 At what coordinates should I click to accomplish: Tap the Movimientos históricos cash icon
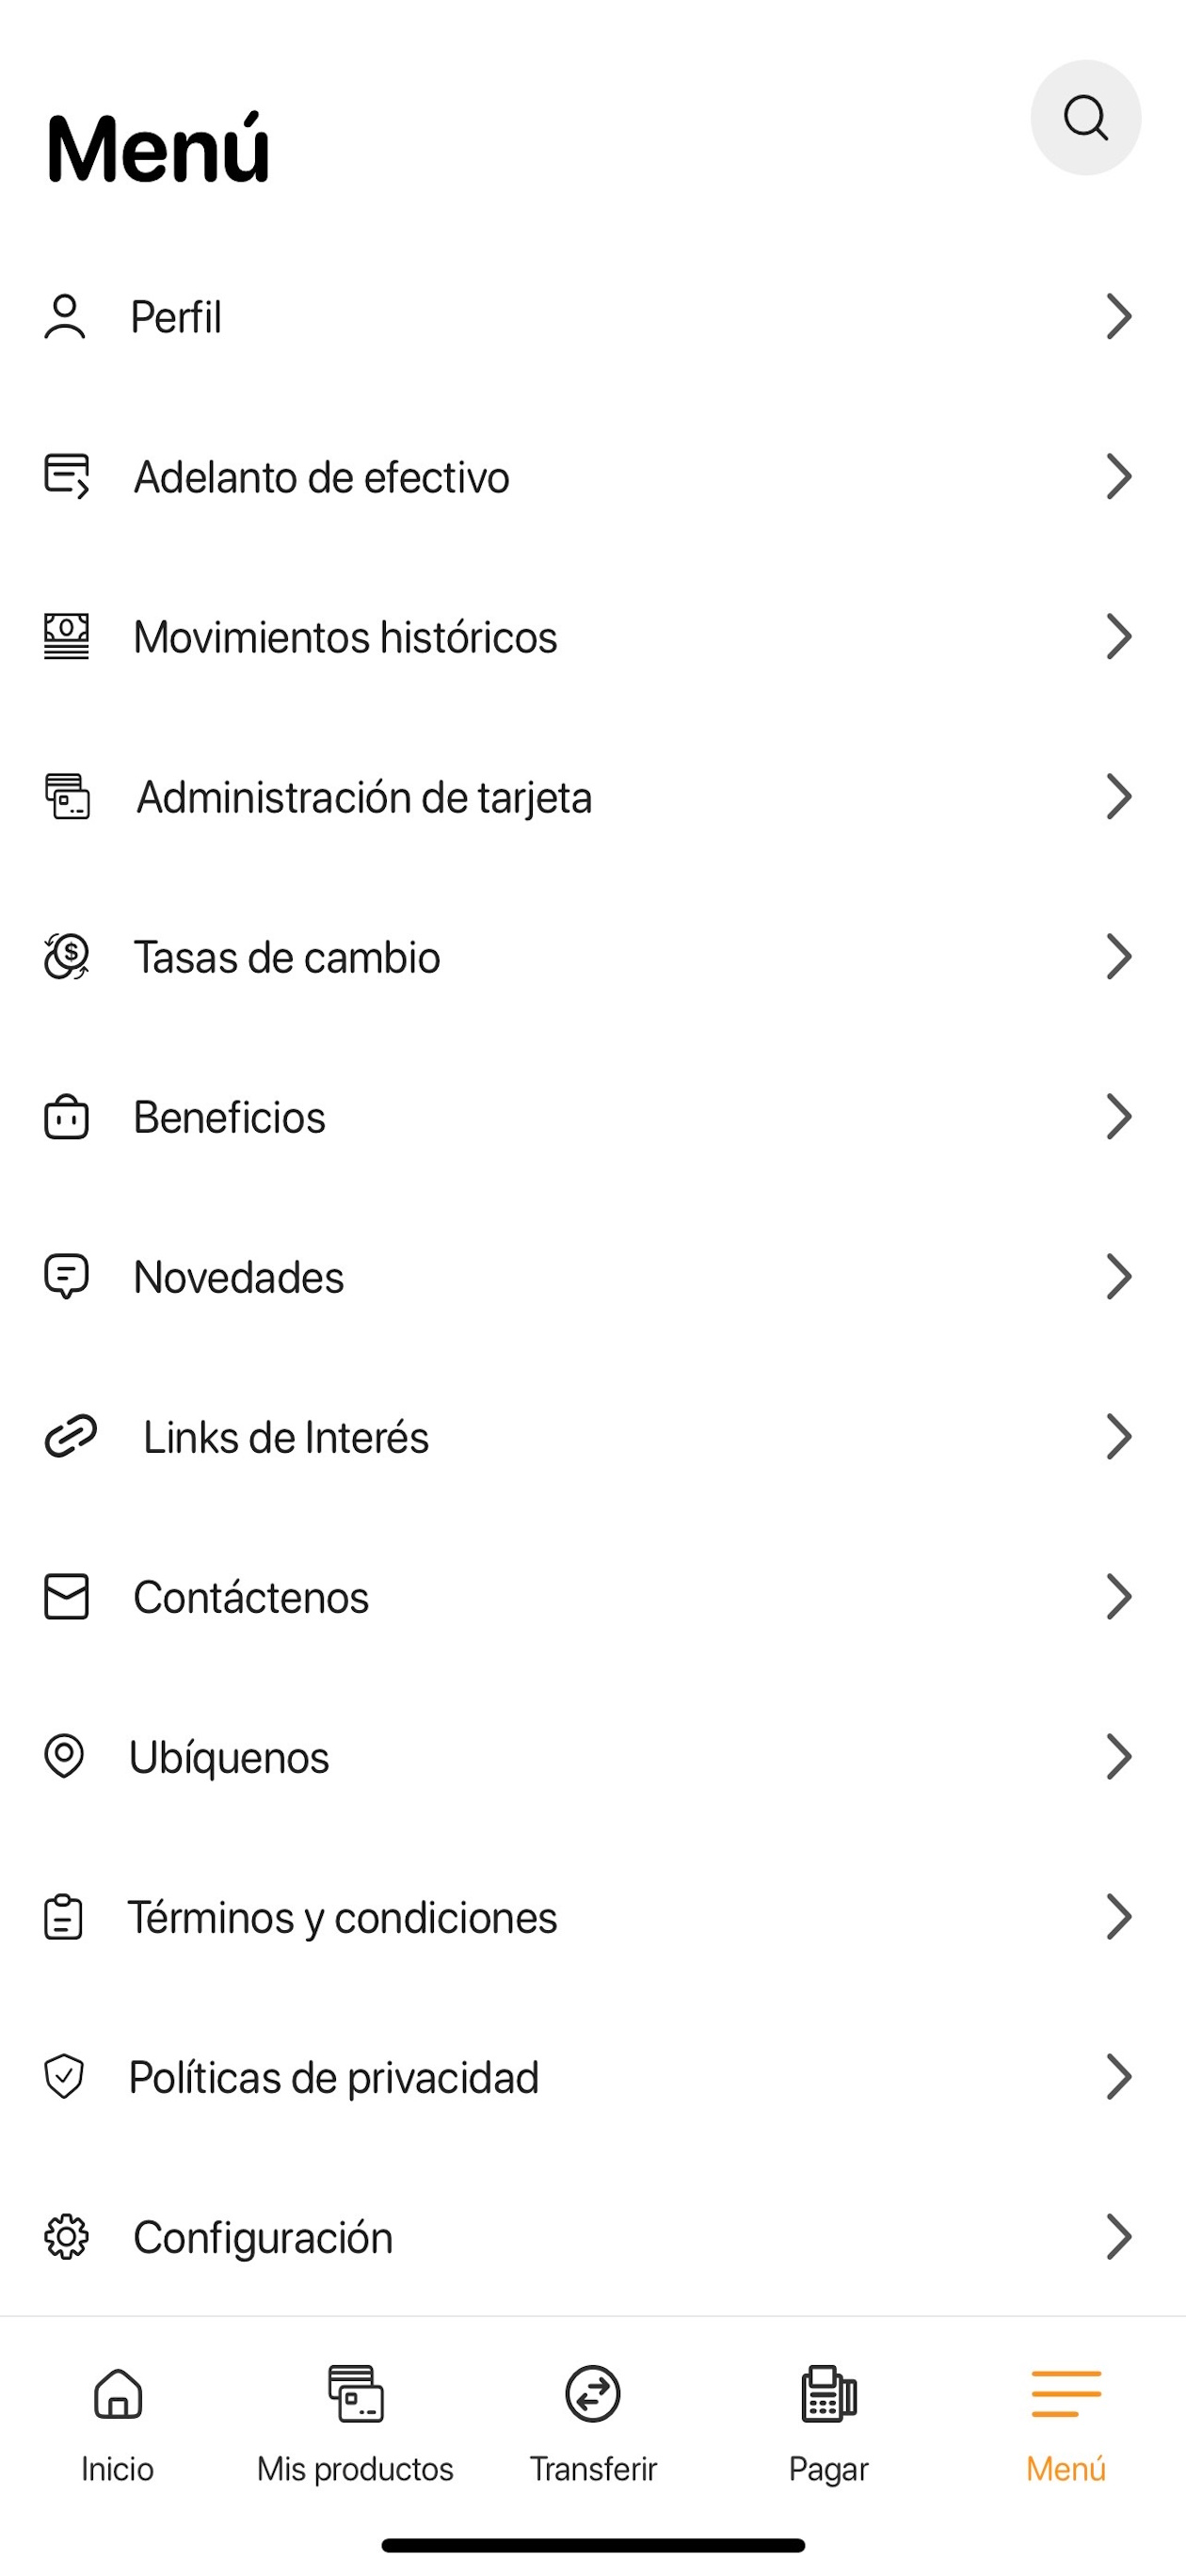tap(67, 637)
